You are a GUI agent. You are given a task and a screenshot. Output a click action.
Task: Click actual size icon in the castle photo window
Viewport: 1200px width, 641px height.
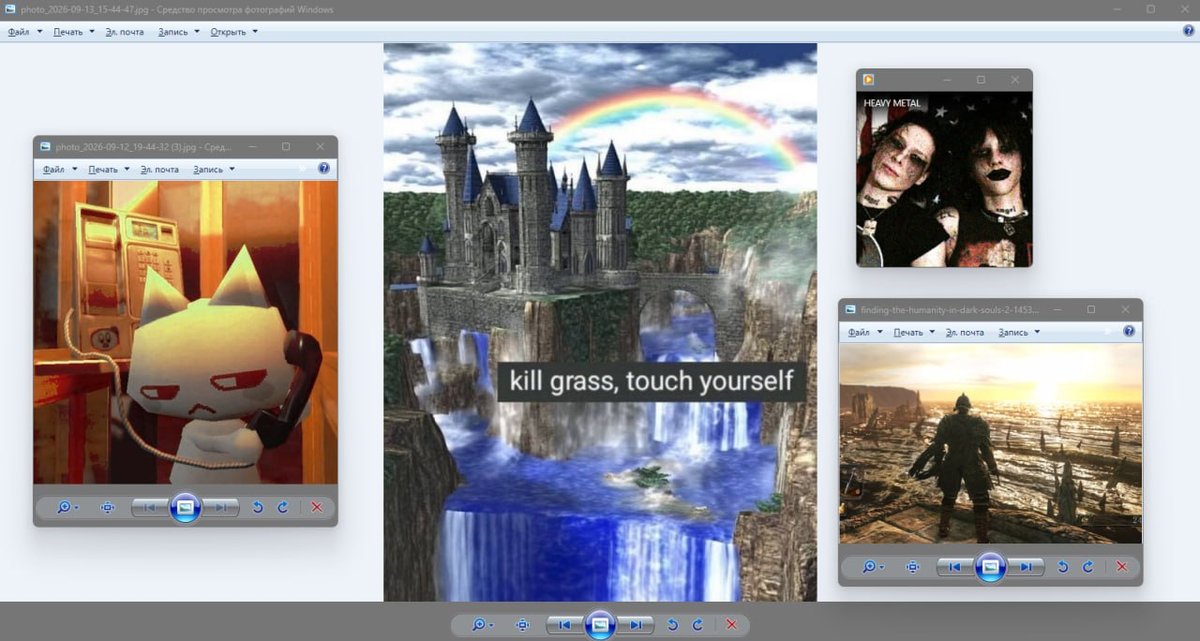click(522, 625)
